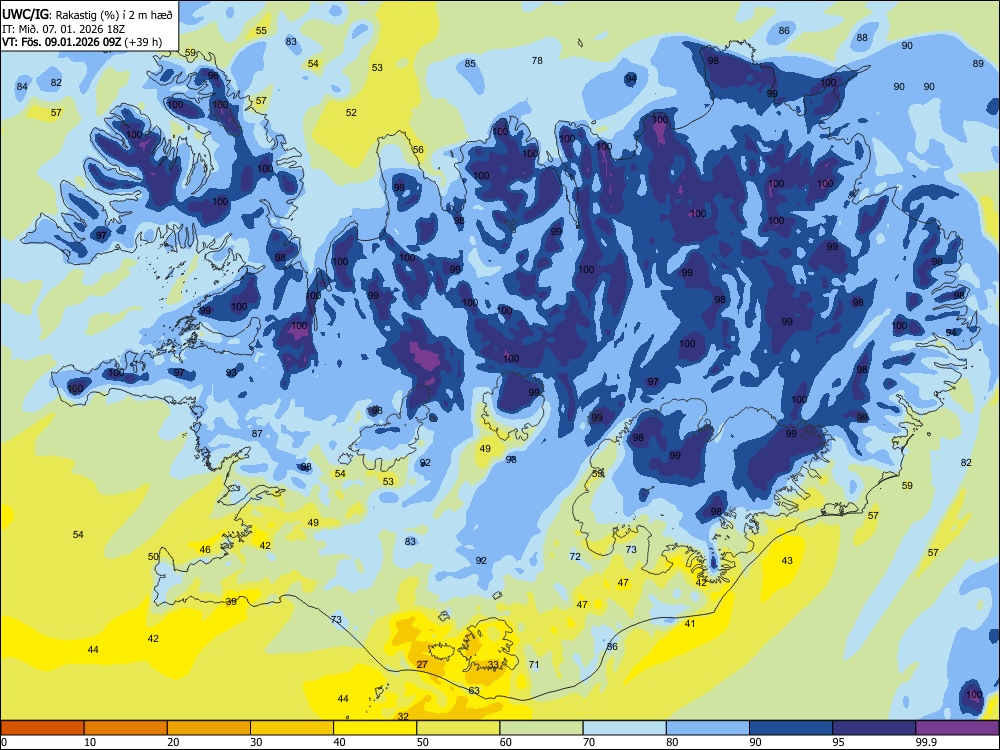The width and height of the screenshot is (1000, 750).
Task: Click the orange 10–20 legend swatch
Action: coord(126,728)
